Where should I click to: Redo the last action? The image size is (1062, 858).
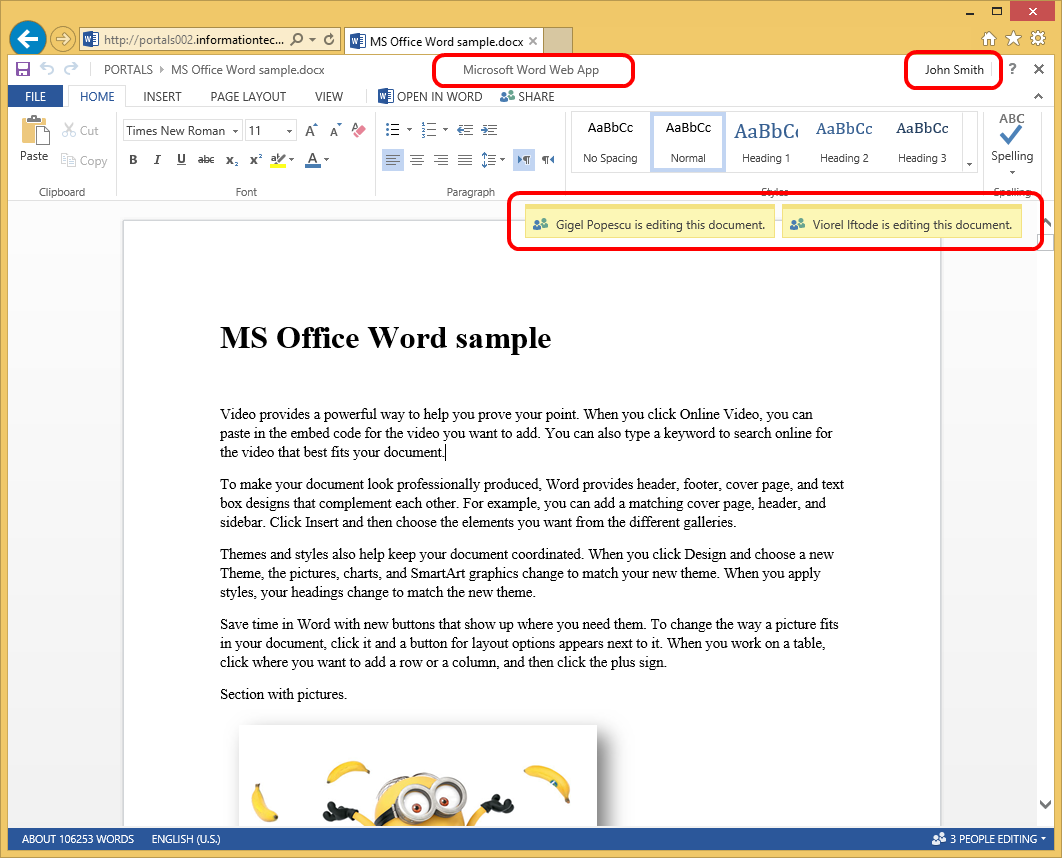(70, 68)
